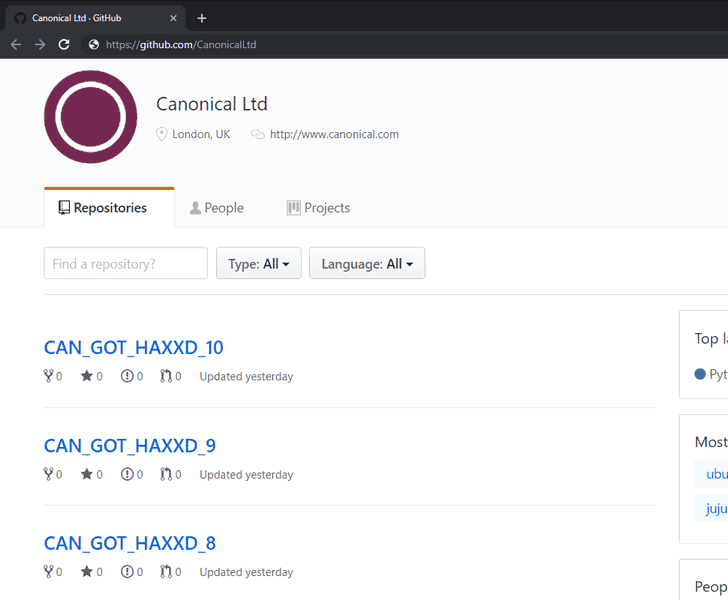The image size is (728, 600).
Task: Click the browser back arrow
Action: 16,45
